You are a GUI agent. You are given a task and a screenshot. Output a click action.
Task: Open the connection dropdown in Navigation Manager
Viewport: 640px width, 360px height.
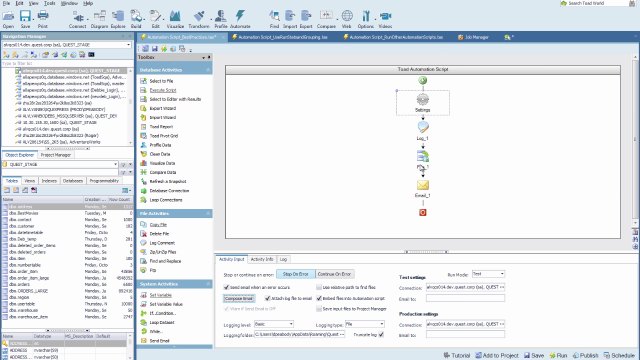pos(129,45)
